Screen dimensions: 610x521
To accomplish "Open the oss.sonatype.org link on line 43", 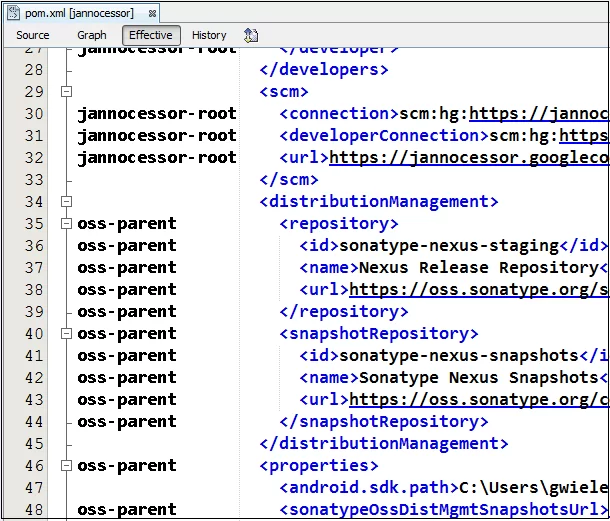I will tap(479, 400).
